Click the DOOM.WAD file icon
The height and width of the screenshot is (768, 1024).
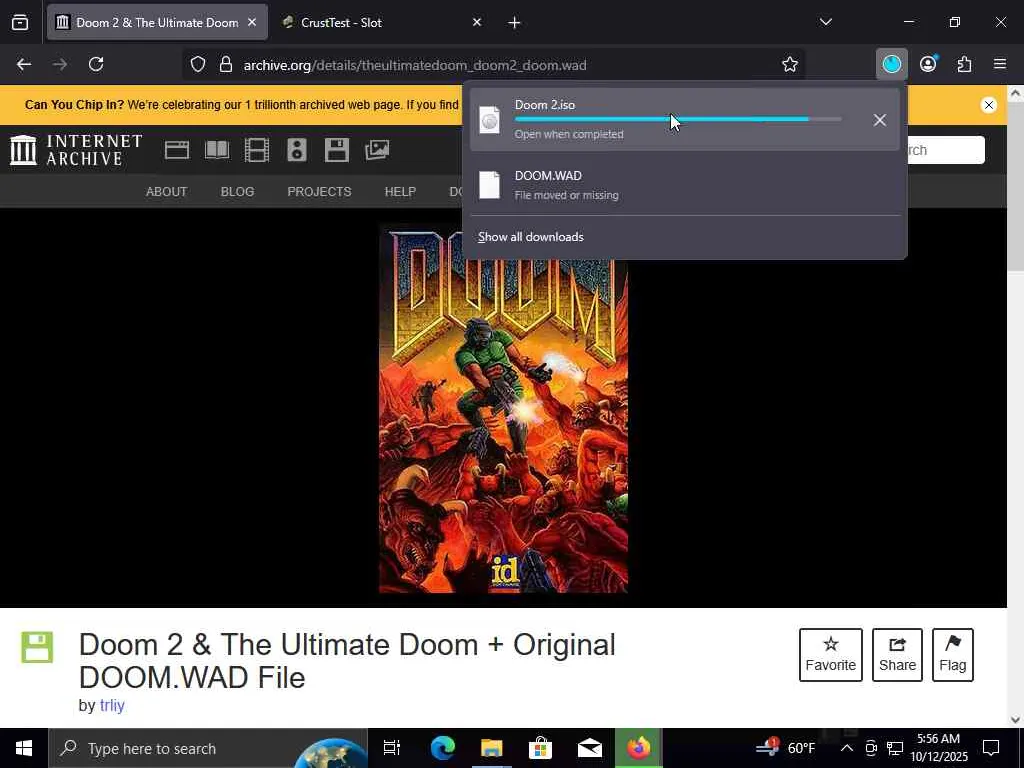point(490,185)
